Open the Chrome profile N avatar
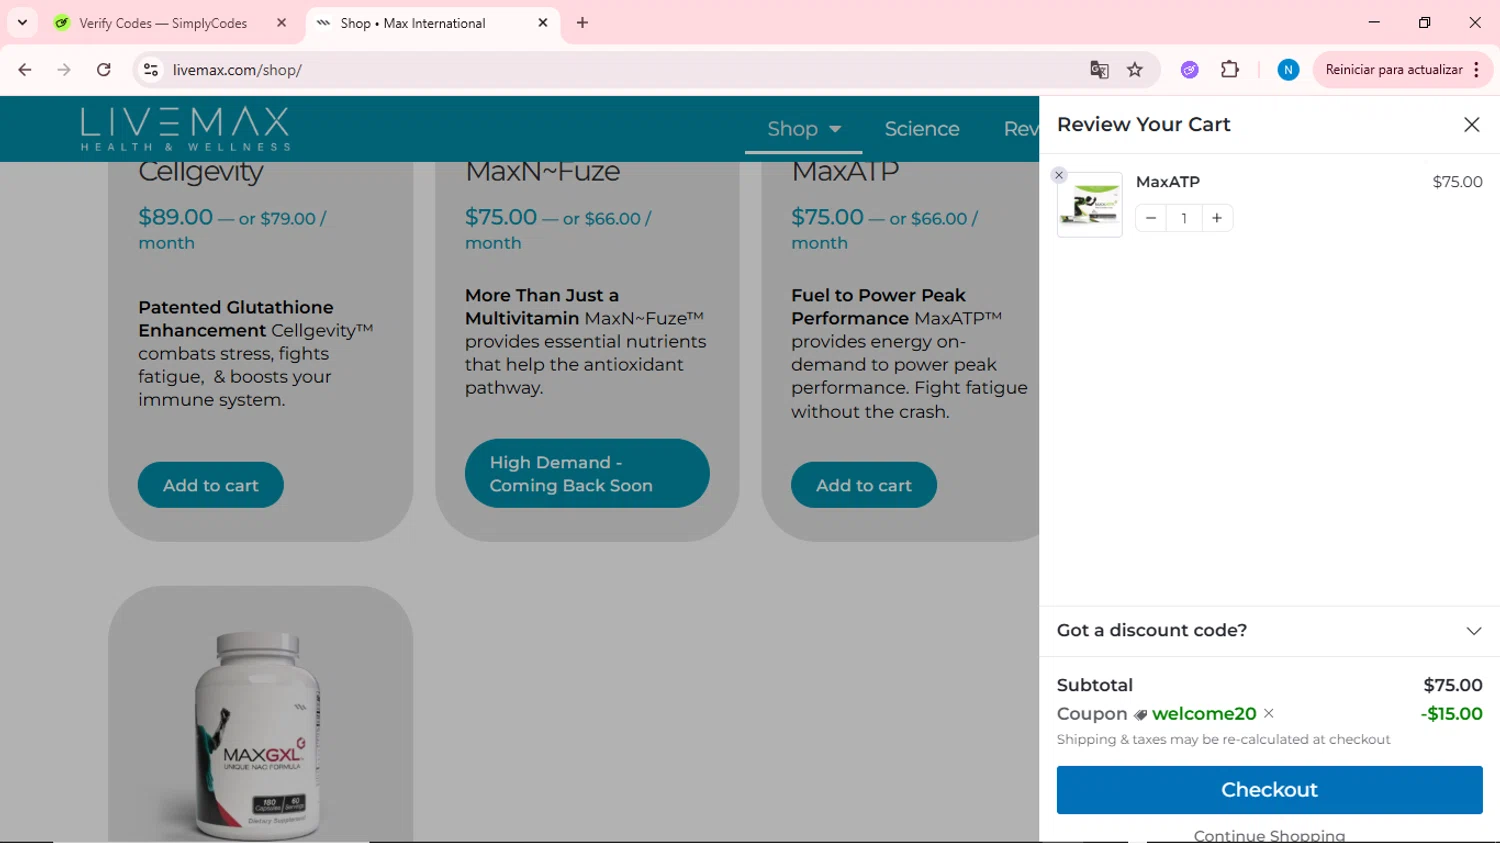Screen dimensions: 1500x843 1288,70
